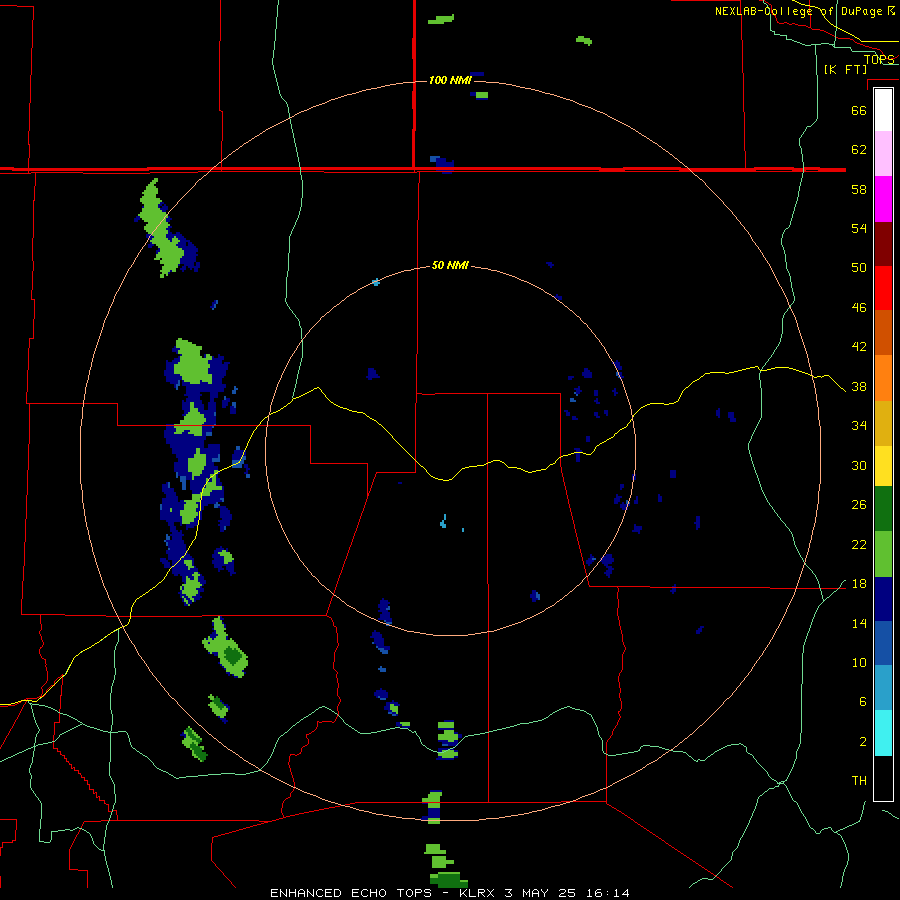Image resolution: width=900 pixels, height=900 pixels.
Task: Click the NEXLAB-College of DuPage credit
Action: coord(805,11)
